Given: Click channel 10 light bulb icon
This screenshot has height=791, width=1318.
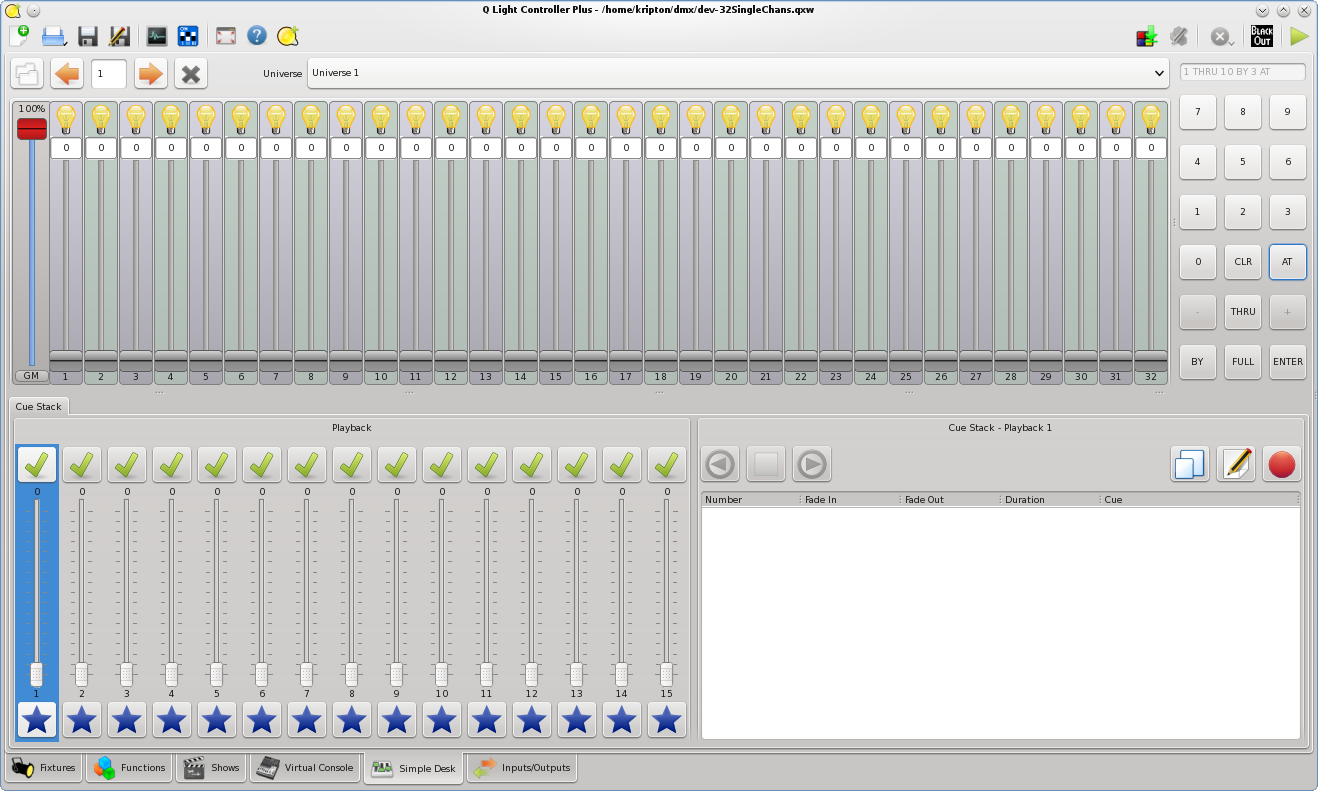Looking at the screenshot, I should click(381, 119).
